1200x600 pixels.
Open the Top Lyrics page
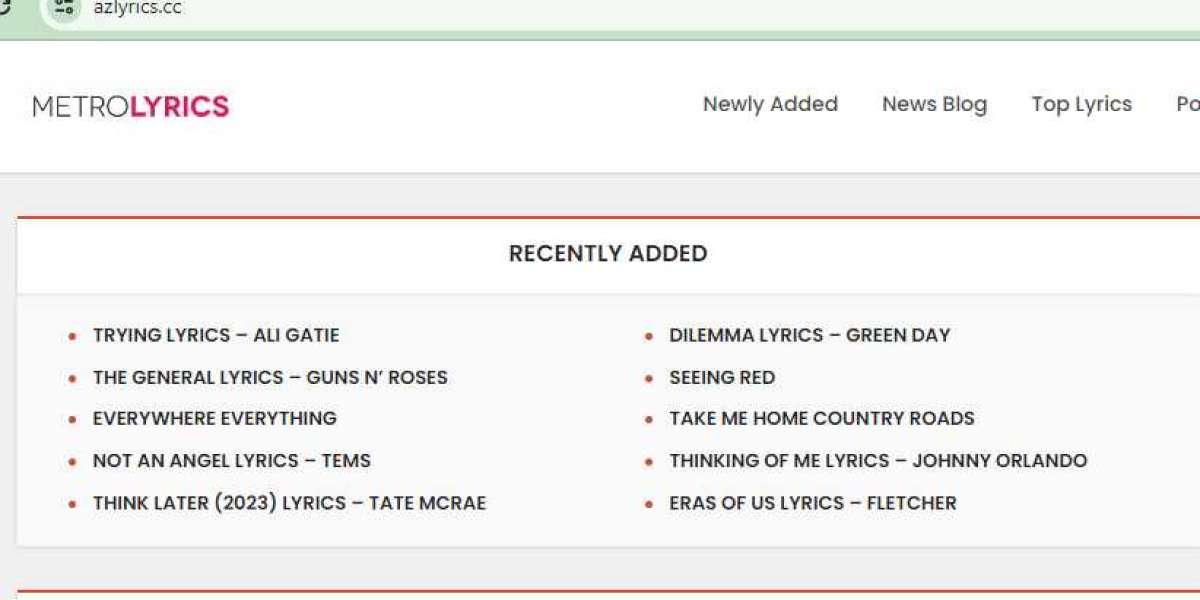point(1081,104)
